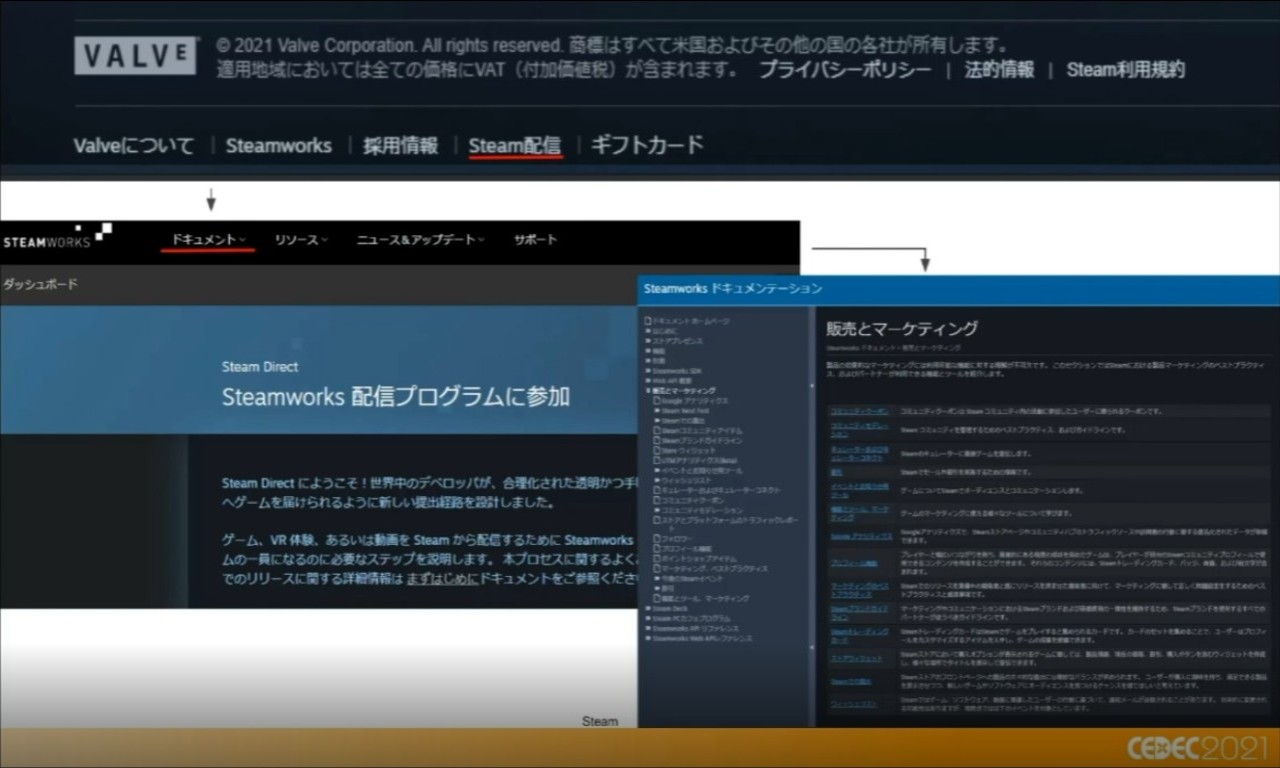
Task: Click the Valve logo in the footer
Action: (x=135, y=55)
